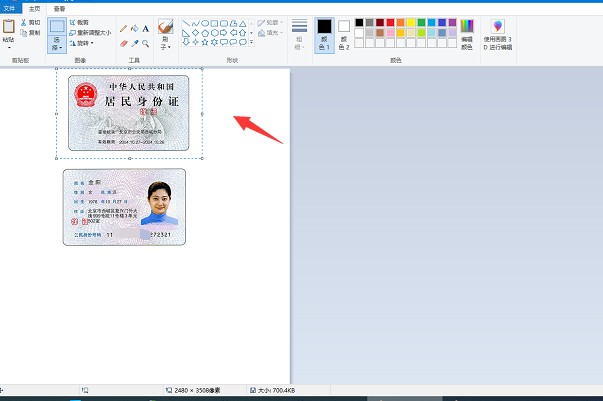Activate the Color 2 button
The image size is (603, 401).
point(344,35)
